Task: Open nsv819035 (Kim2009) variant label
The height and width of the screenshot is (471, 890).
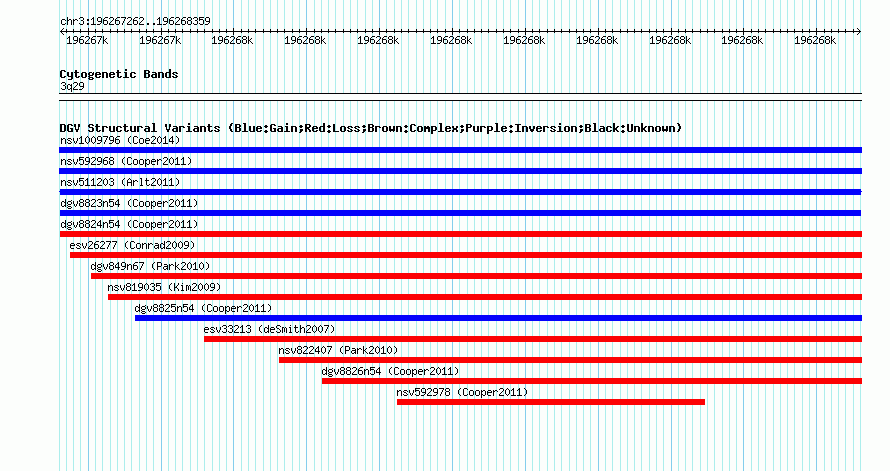Action: click(x=164, y=287)
